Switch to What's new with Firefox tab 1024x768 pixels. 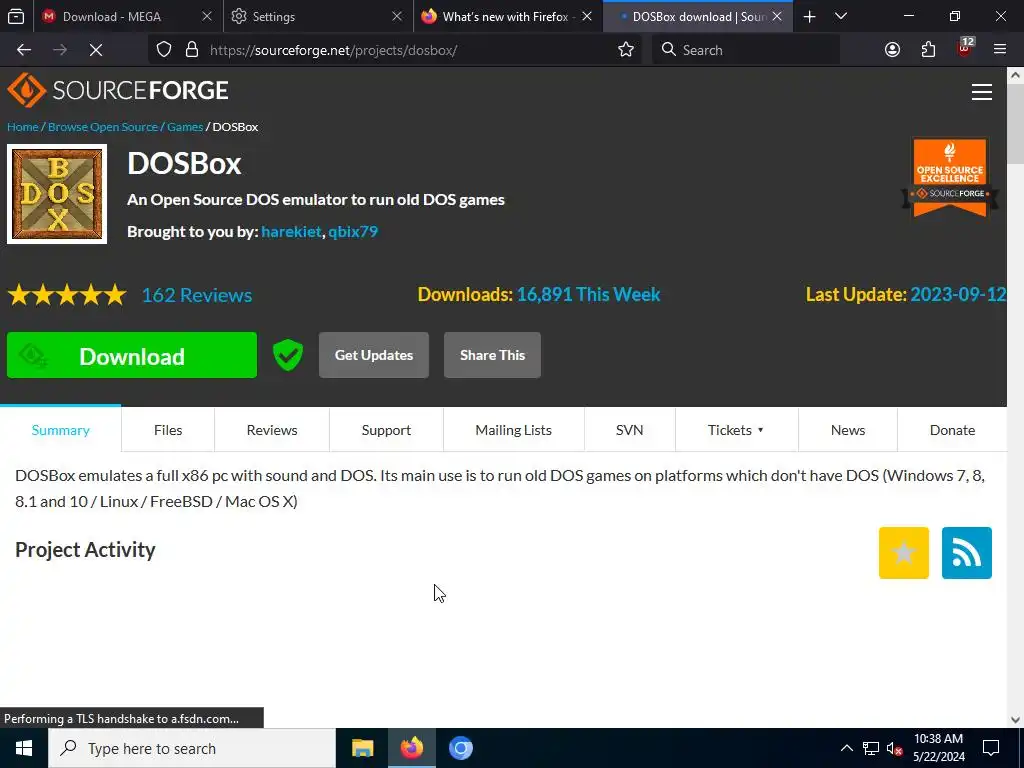500,16
